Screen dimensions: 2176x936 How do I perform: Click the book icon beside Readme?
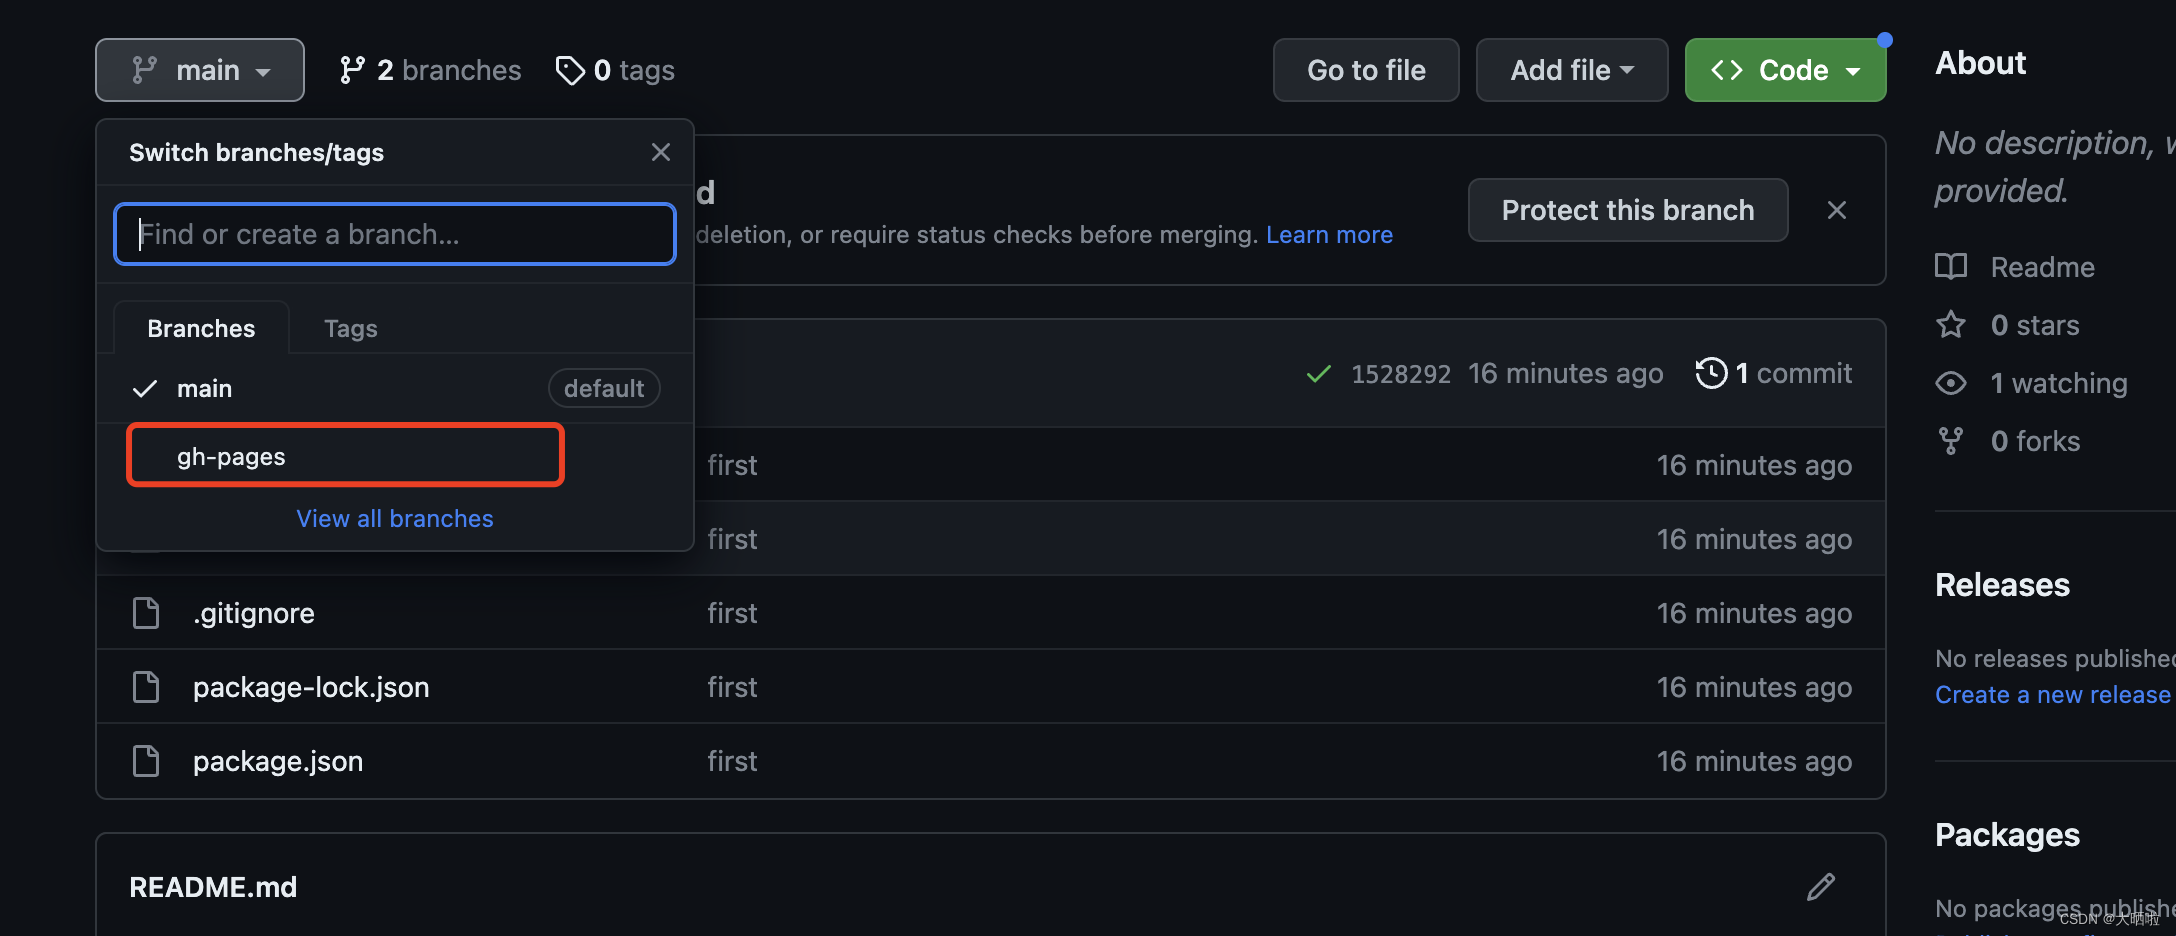pos(1951,267)
